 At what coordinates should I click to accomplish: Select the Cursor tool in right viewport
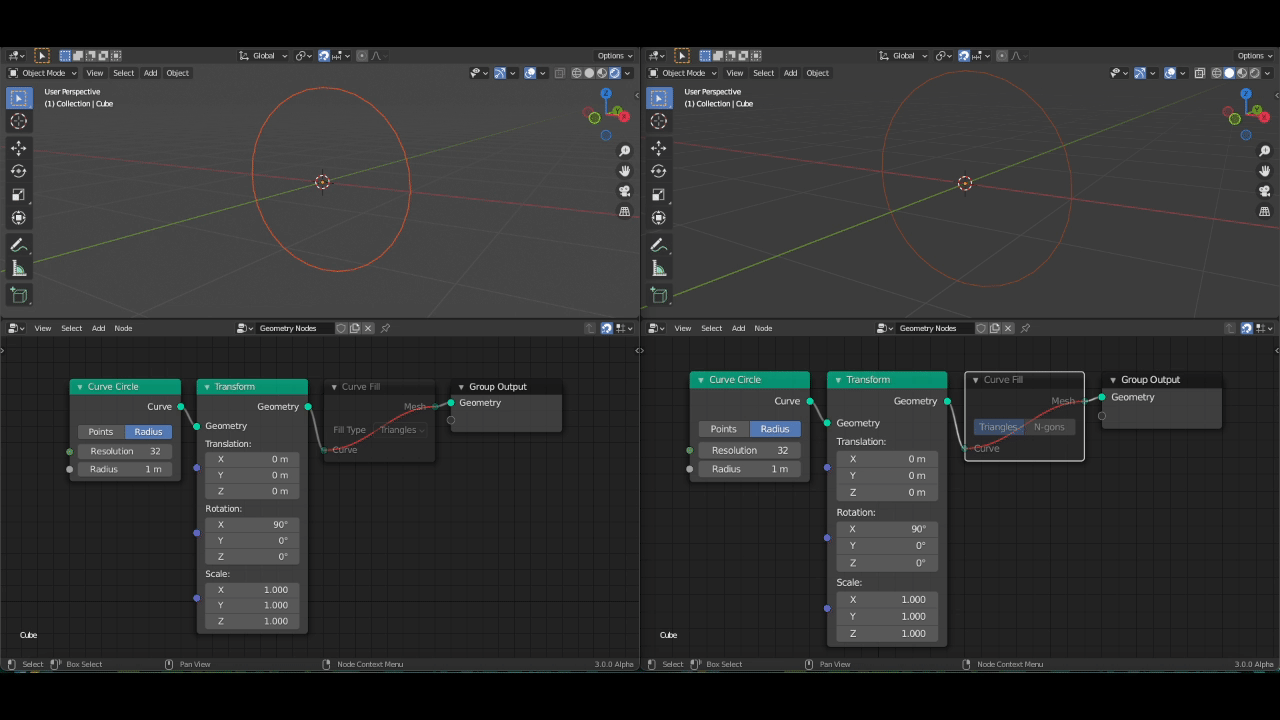point(658,121)
